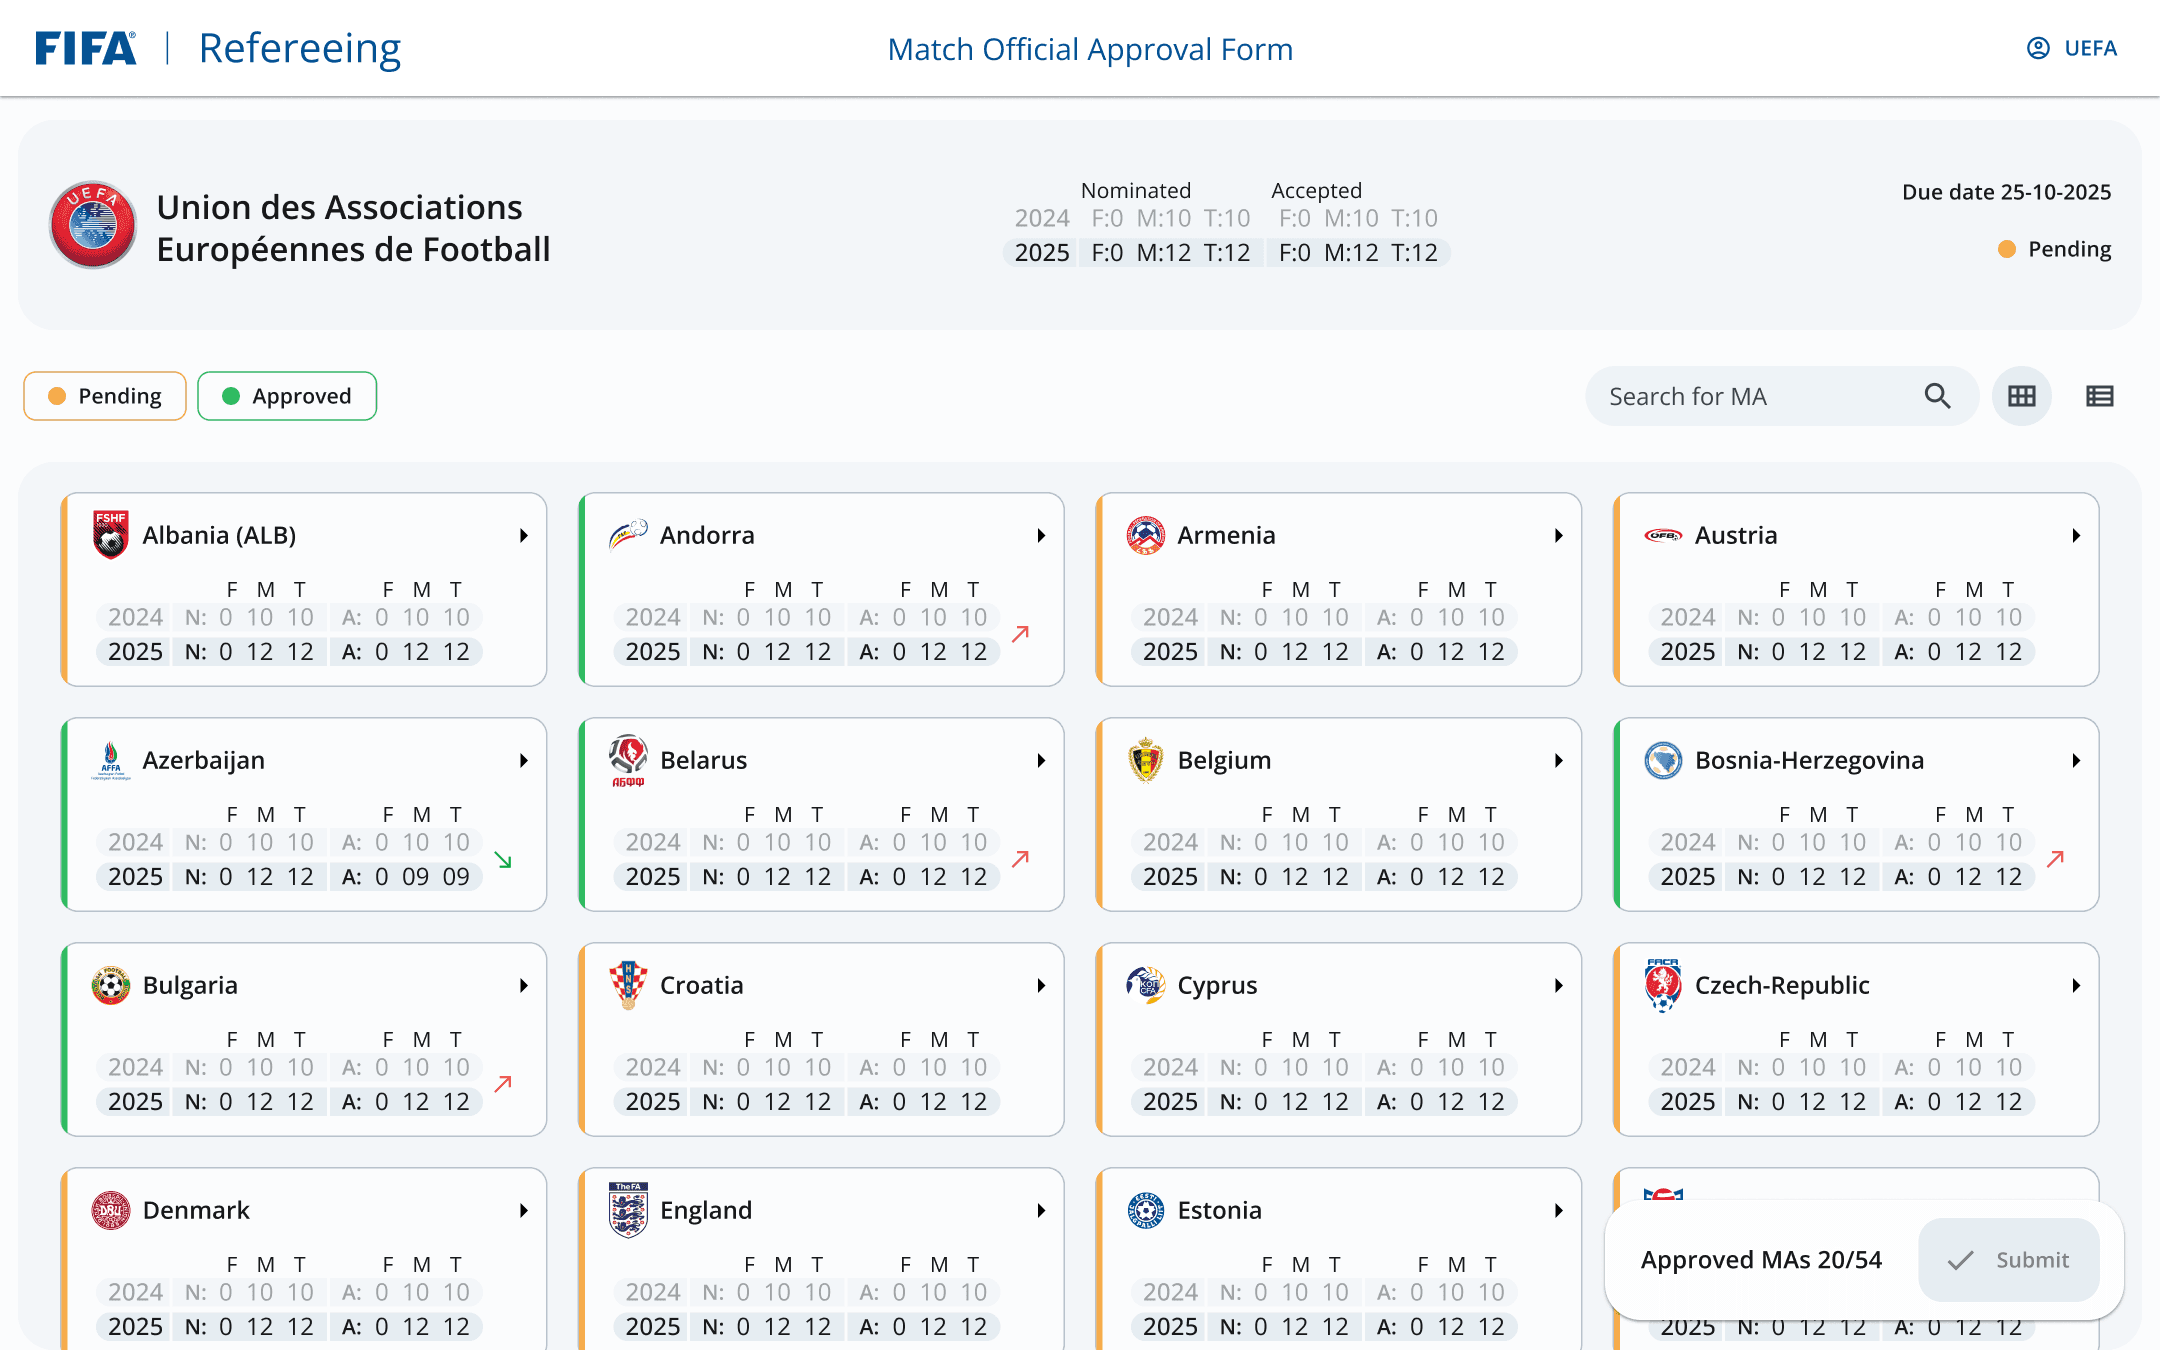2160x1350 pixels.
Task: Click the Belgium federation crest
Action: pyautogui.click(x=1146, y=760)
